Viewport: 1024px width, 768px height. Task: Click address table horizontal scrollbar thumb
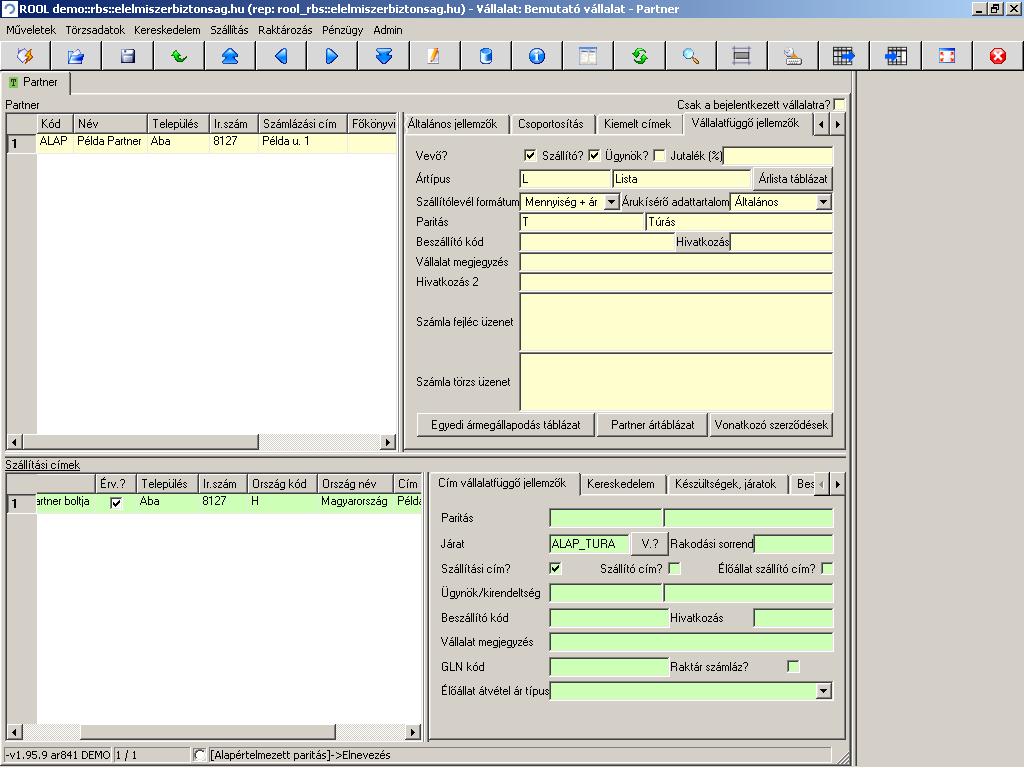point(207,732)
